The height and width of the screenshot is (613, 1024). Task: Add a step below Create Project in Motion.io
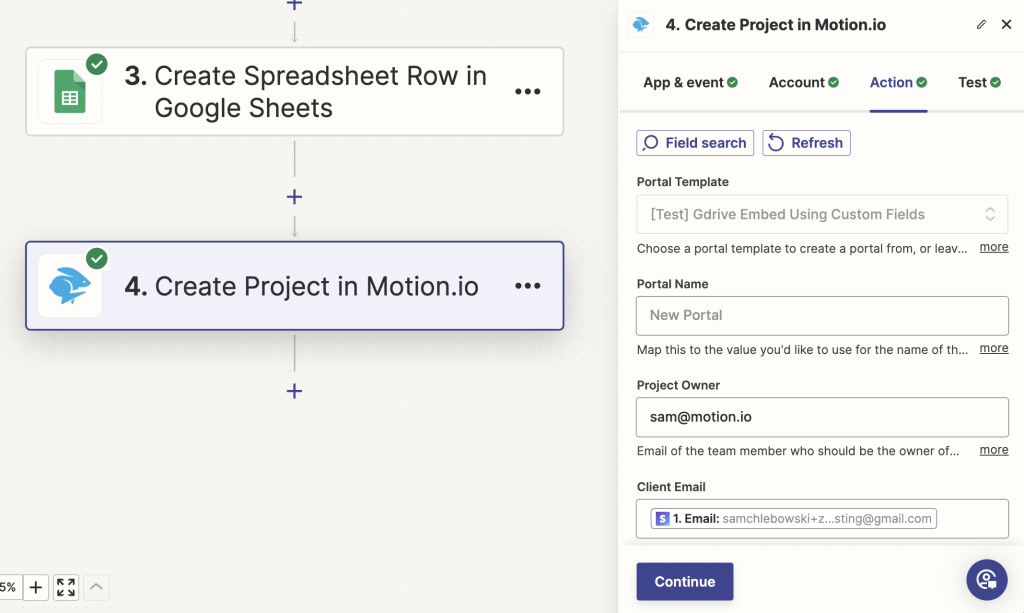(294, 391)
